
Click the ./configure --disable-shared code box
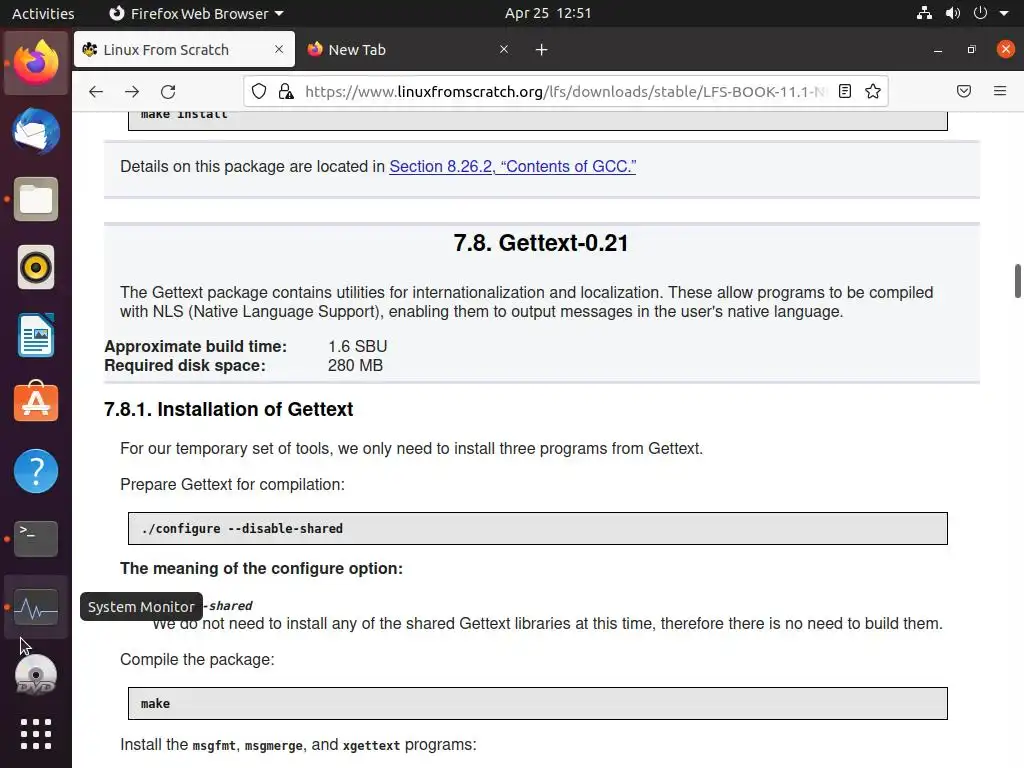537,528
